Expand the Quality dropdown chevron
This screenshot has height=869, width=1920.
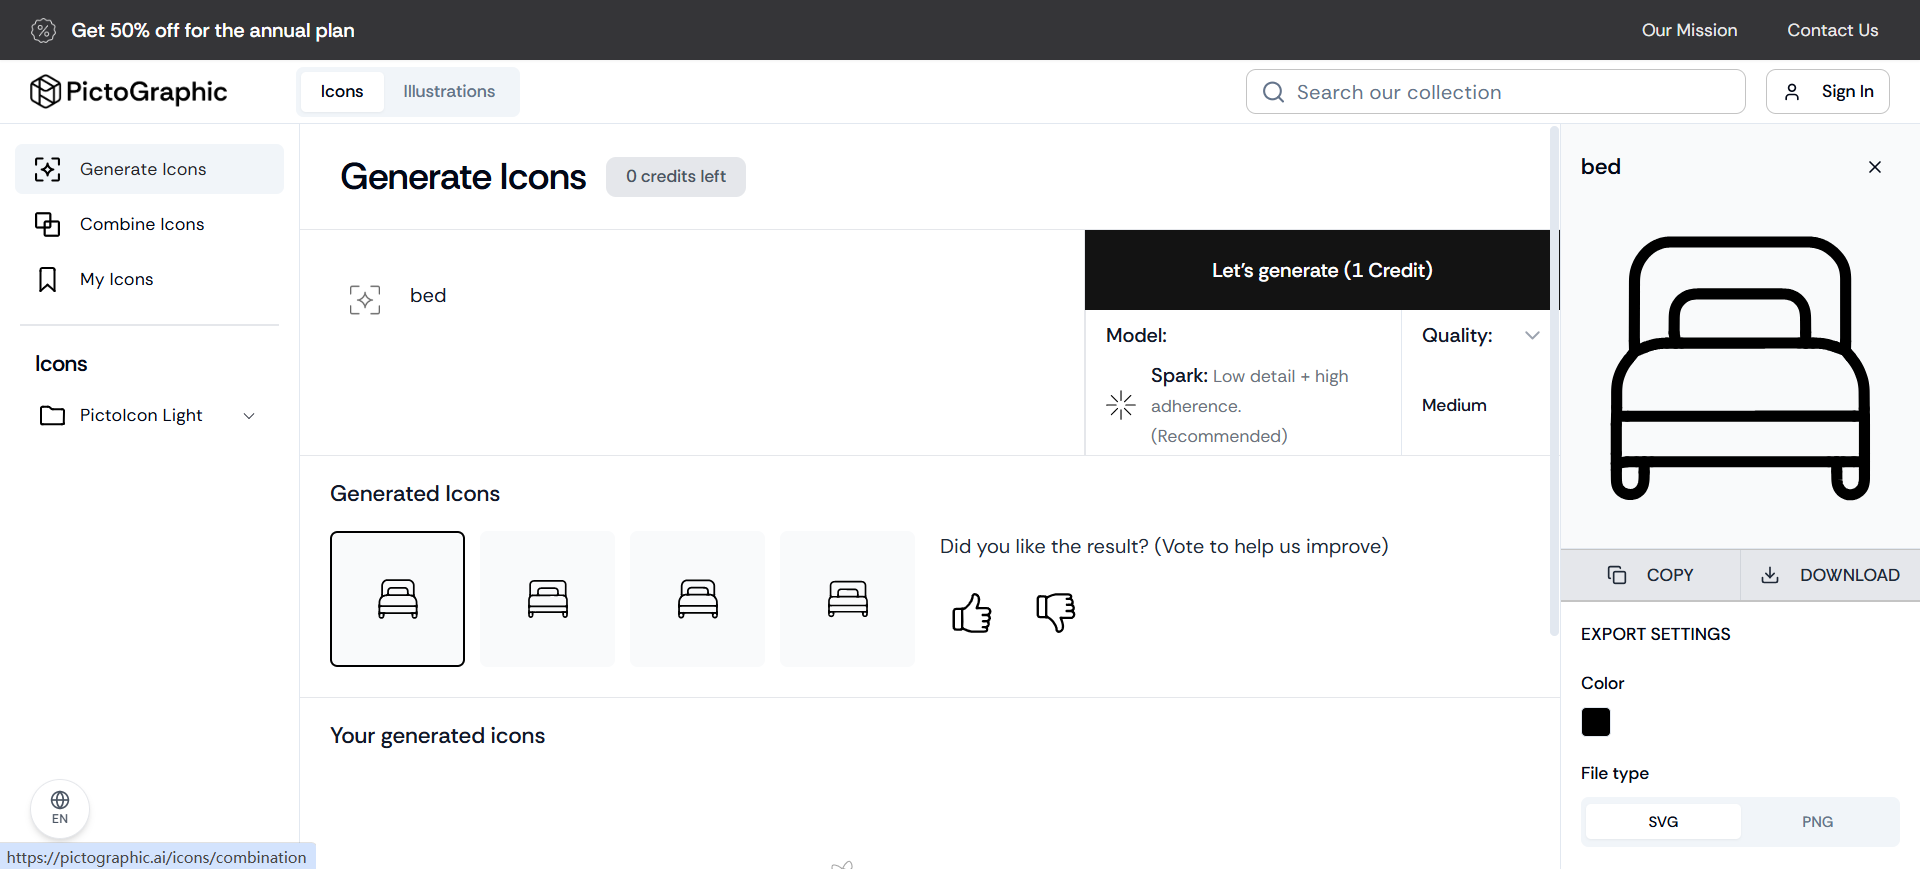click(1532, 335)
